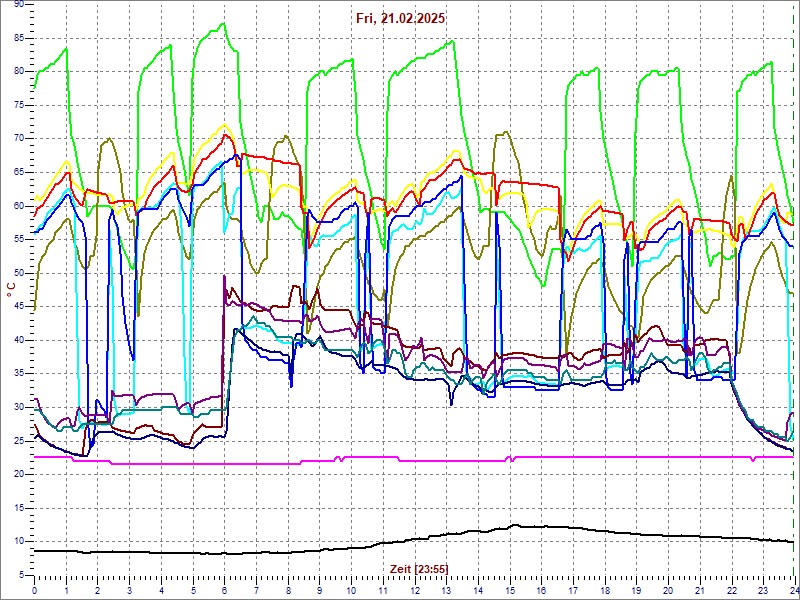
Task: Click the chart title "Fri, 21.02.2025"
Action: click(x=401, y=19)
